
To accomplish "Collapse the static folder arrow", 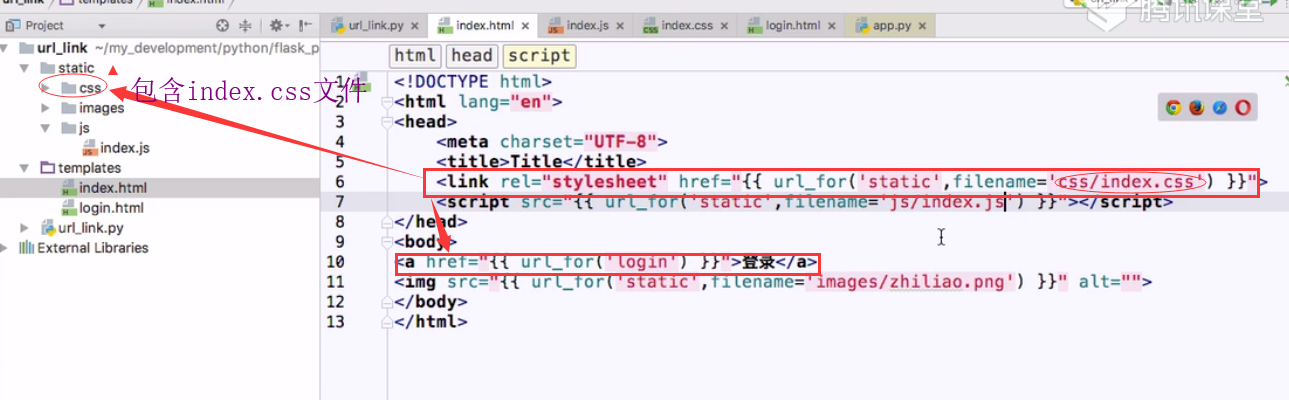I will 25,68.
